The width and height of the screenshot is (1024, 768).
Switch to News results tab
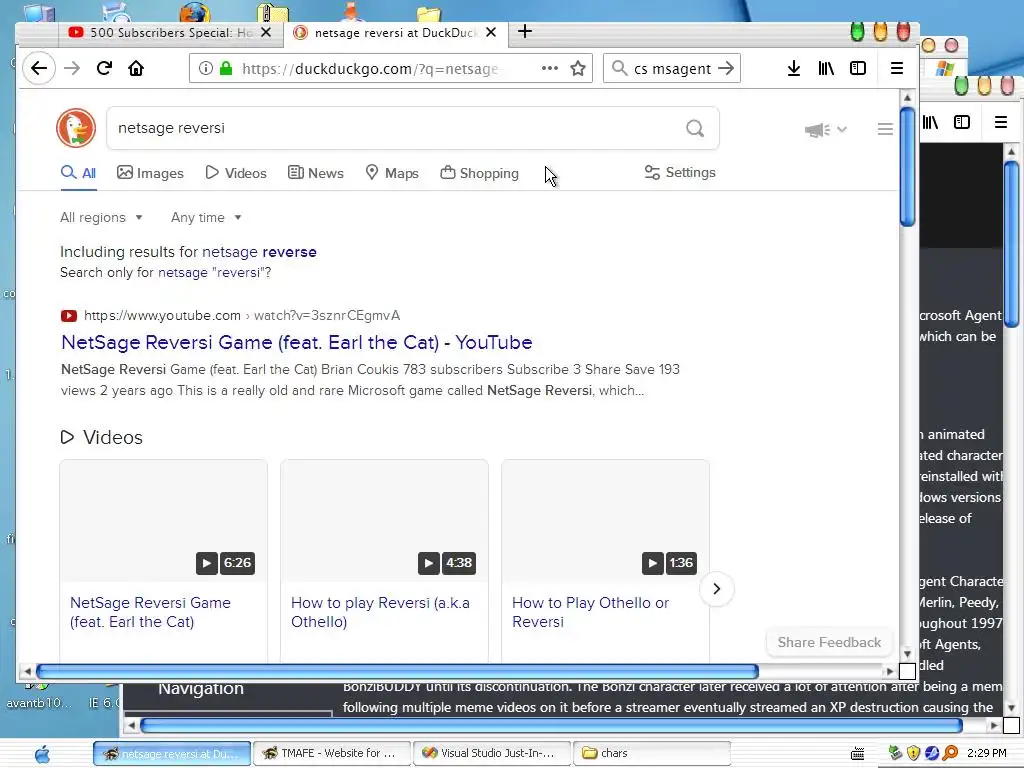(x=316, y=173)
